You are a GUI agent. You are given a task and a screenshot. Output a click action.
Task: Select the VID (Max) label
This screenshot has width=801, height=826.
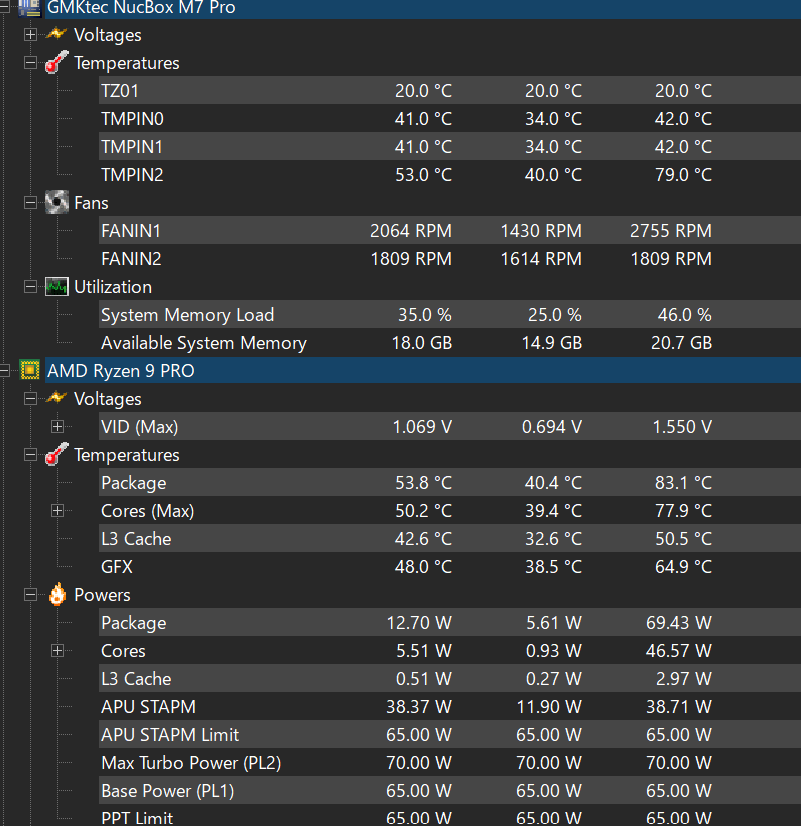[x=140, y=427]
